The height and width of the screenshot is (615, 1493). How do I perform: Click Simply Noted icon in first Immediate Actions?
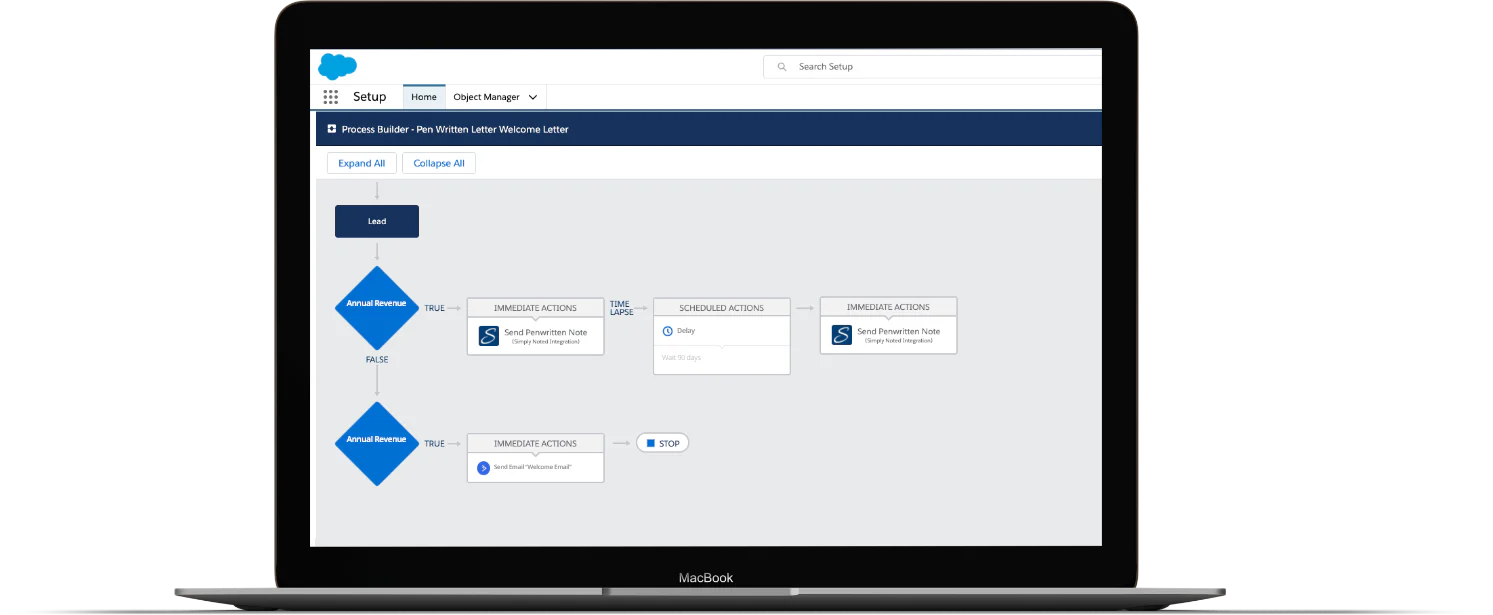488,336
